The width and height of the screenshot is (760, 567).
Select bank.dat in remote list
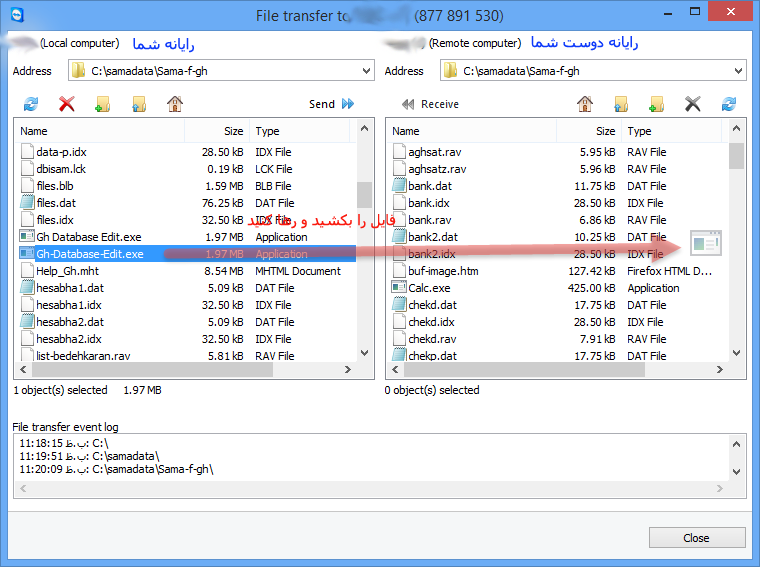[558, 186]
